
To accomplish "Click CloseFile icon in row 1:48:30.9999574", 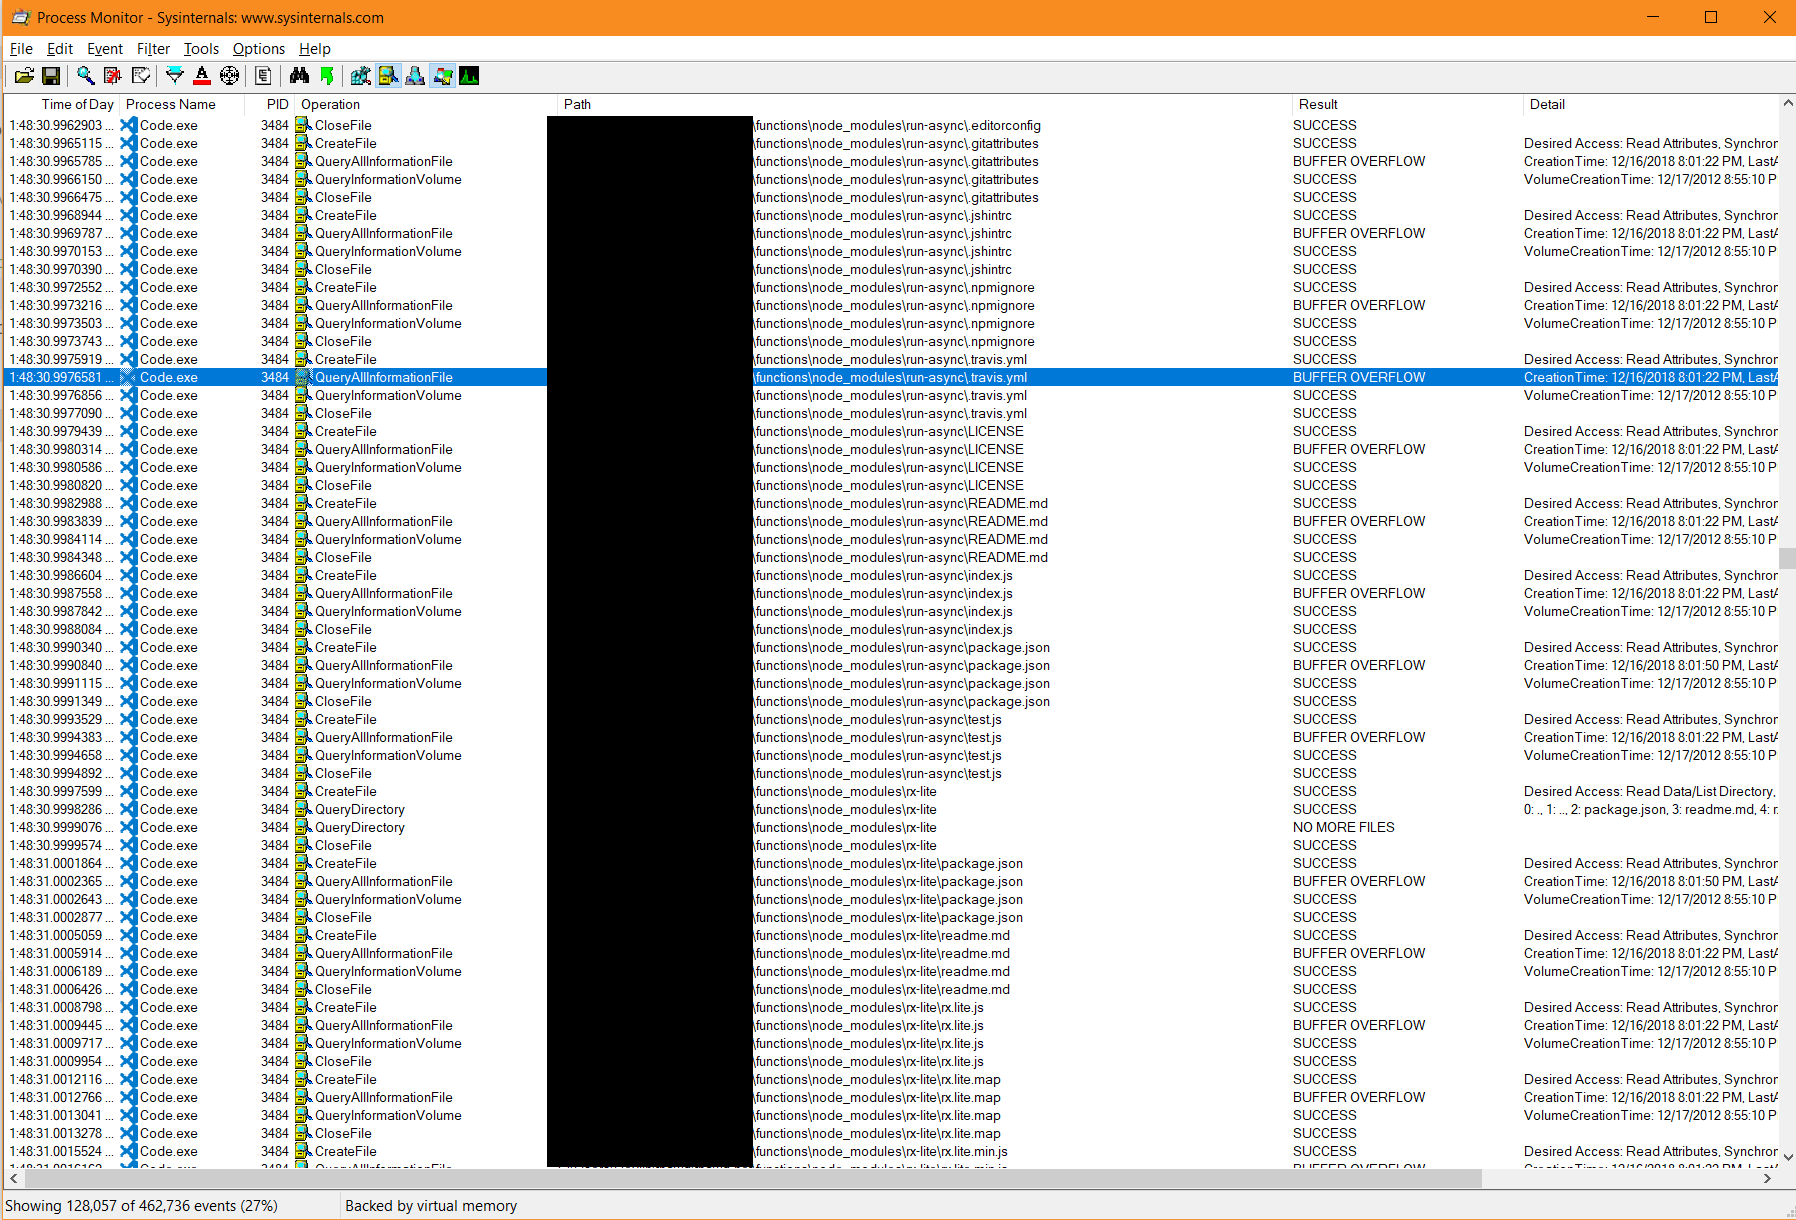I will pyautogui.click(x=303, y=845).
